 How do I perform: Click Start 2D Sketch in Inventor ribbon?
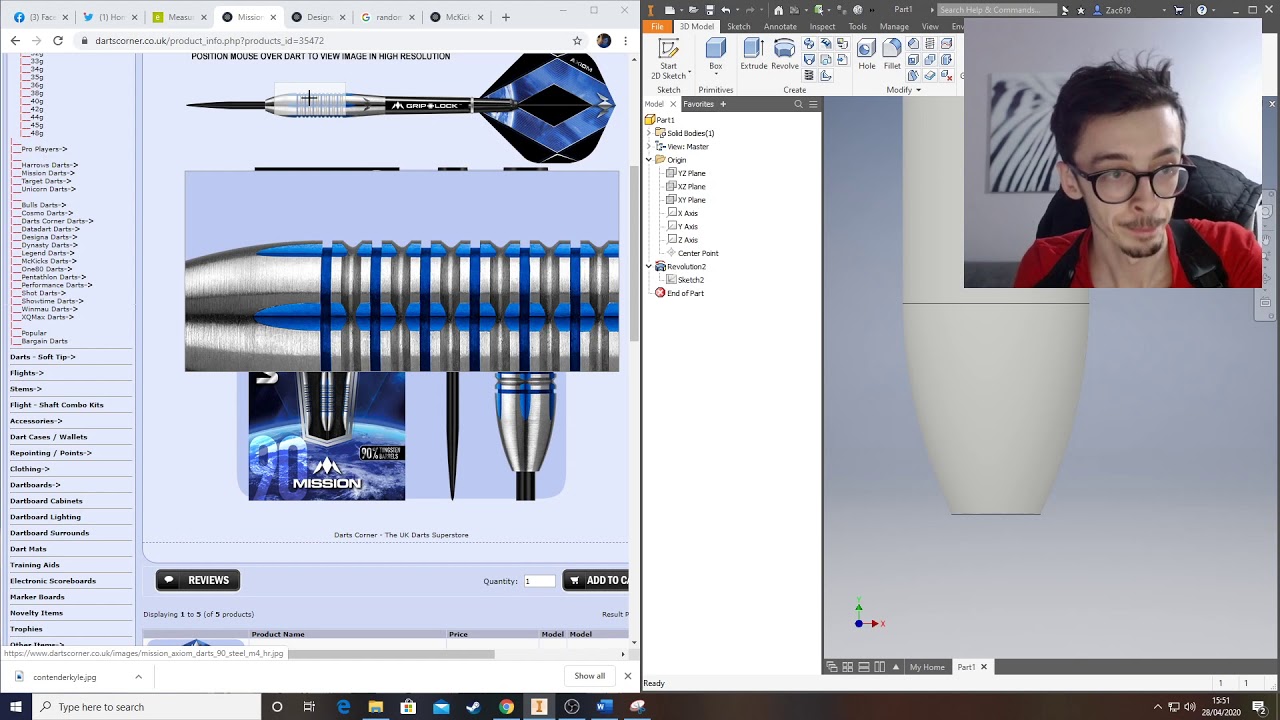[x=668, y=58]
